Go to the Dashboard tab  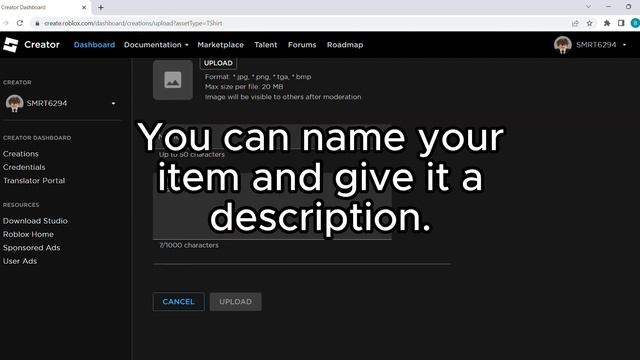[x=94, y=45]
